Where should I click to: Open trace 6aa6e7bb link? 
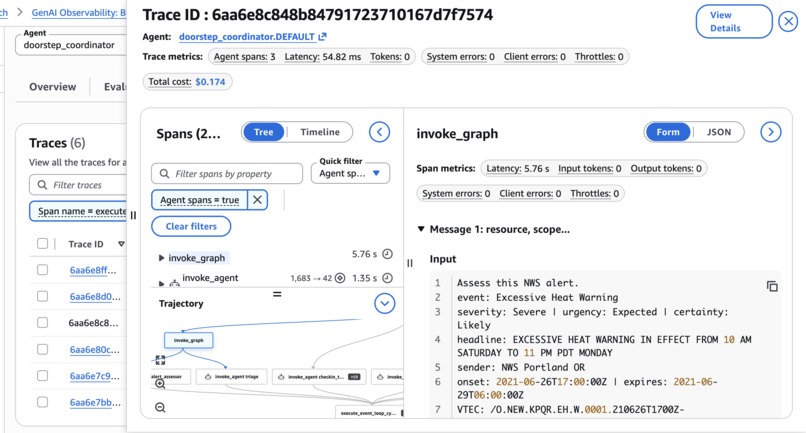click(95, 402)
